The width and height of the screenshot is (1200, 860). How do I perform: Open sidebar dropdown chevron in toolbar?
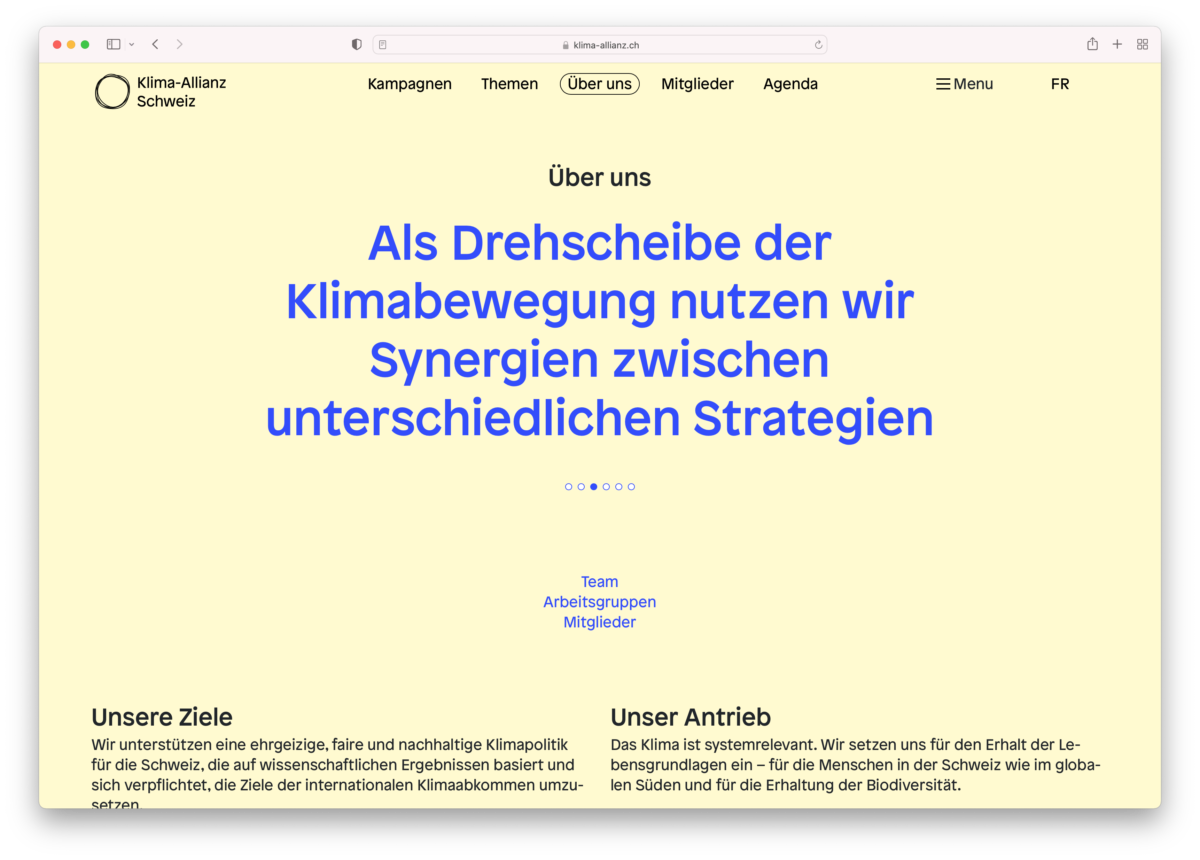(132, 44)
